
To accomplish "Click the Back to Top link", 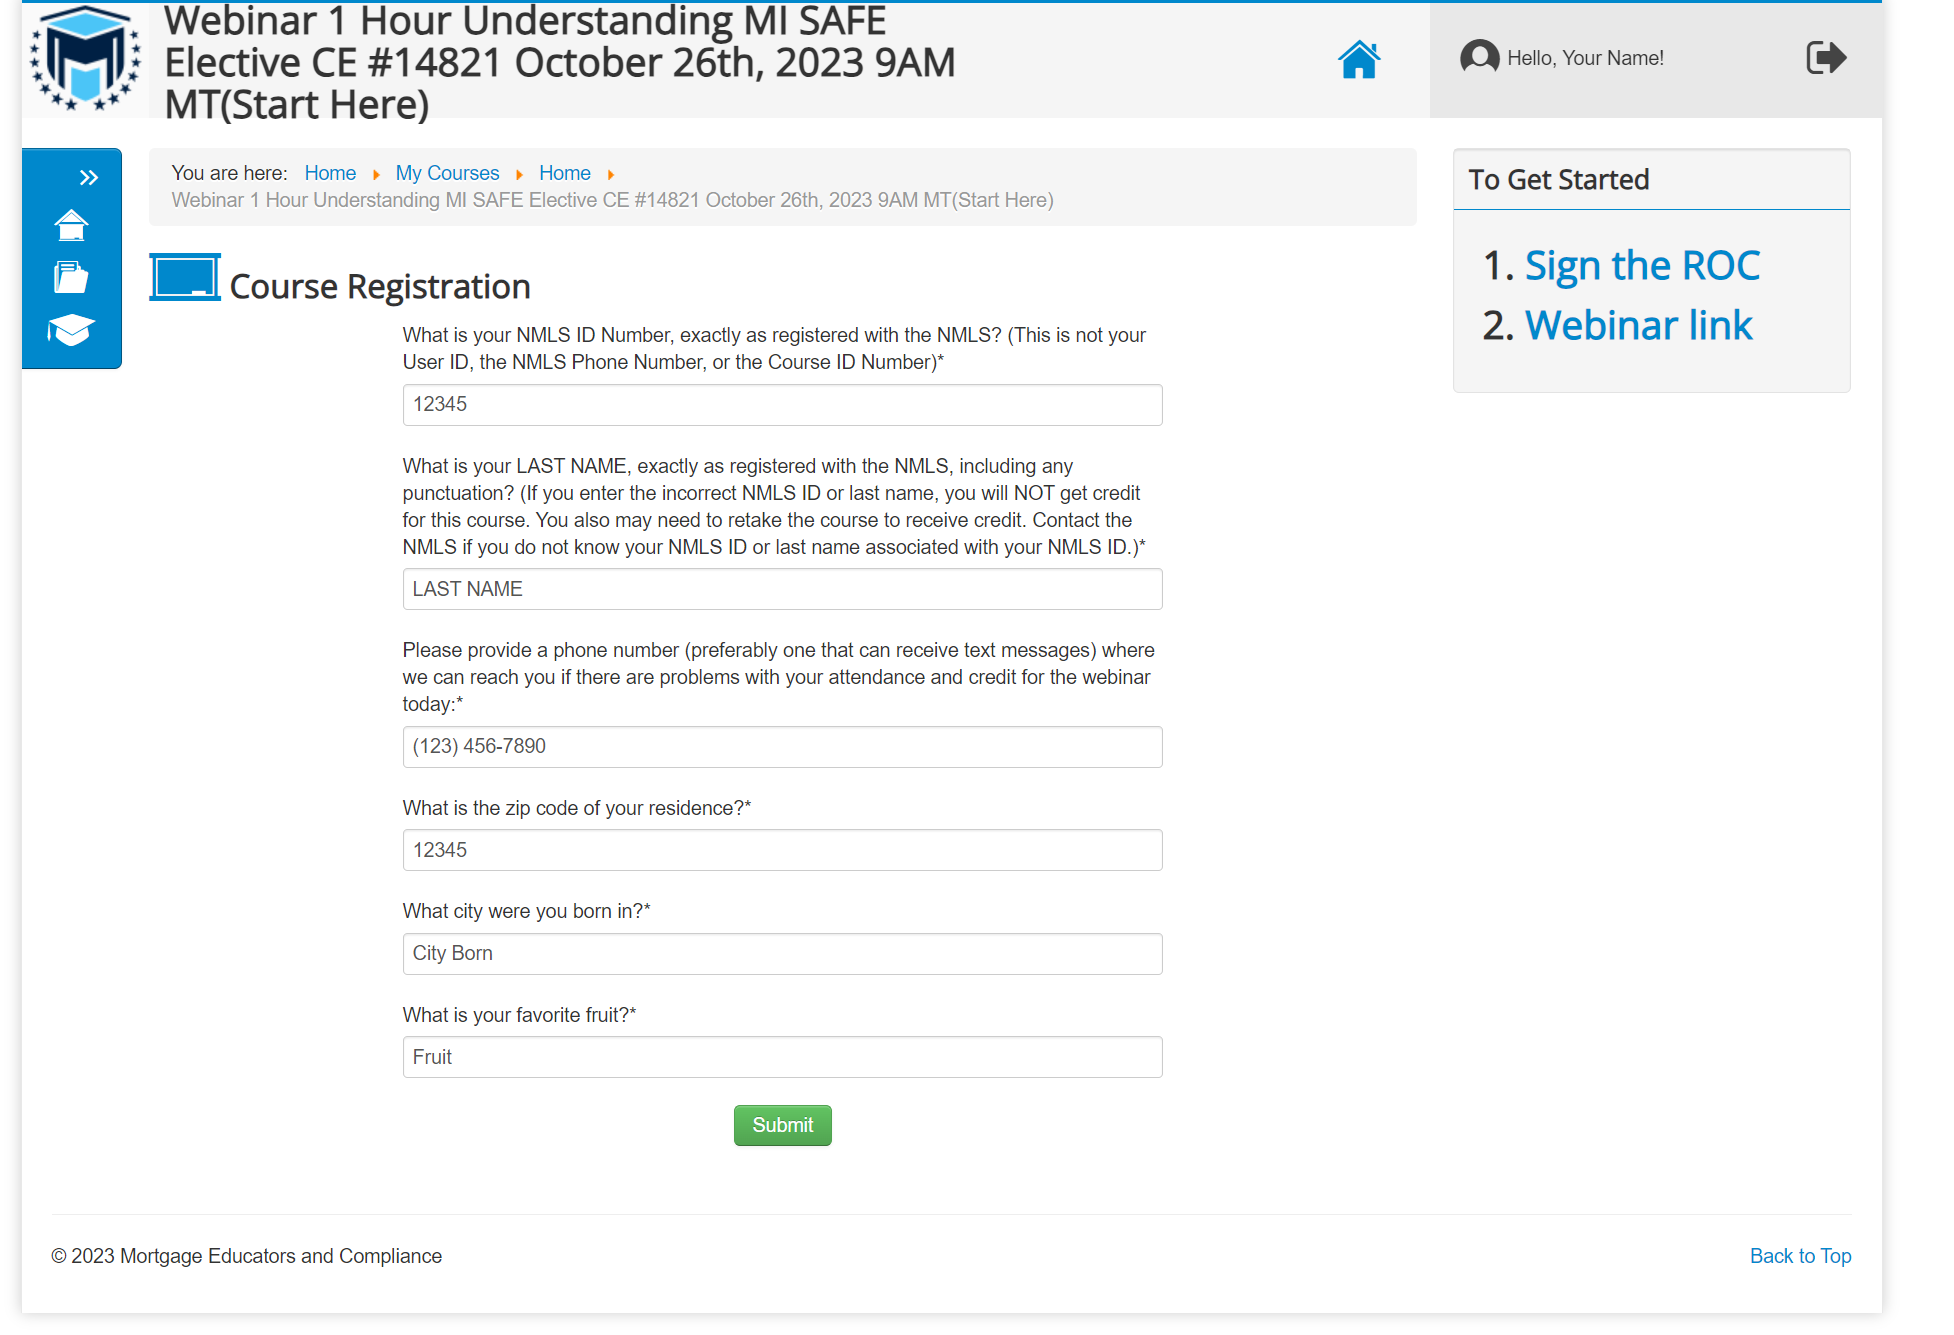I will click(x=1800, y=1256).
